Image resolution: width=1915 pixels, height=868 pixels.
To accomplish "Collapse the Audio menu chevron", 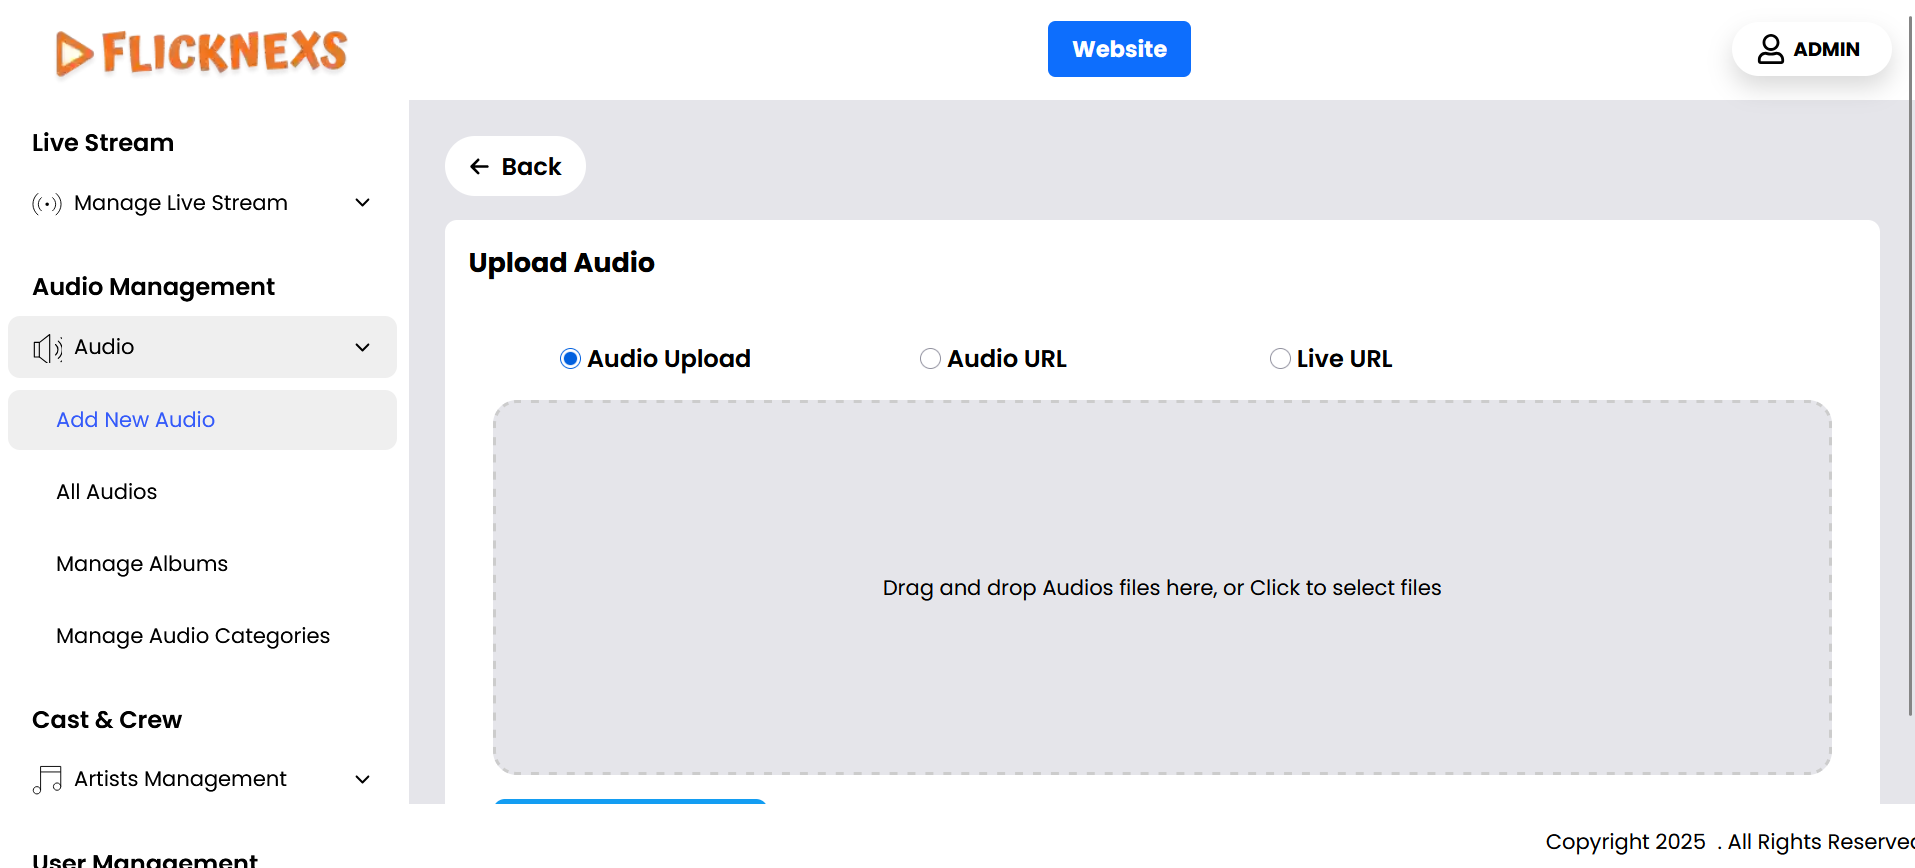I will (x=363, y=347).
